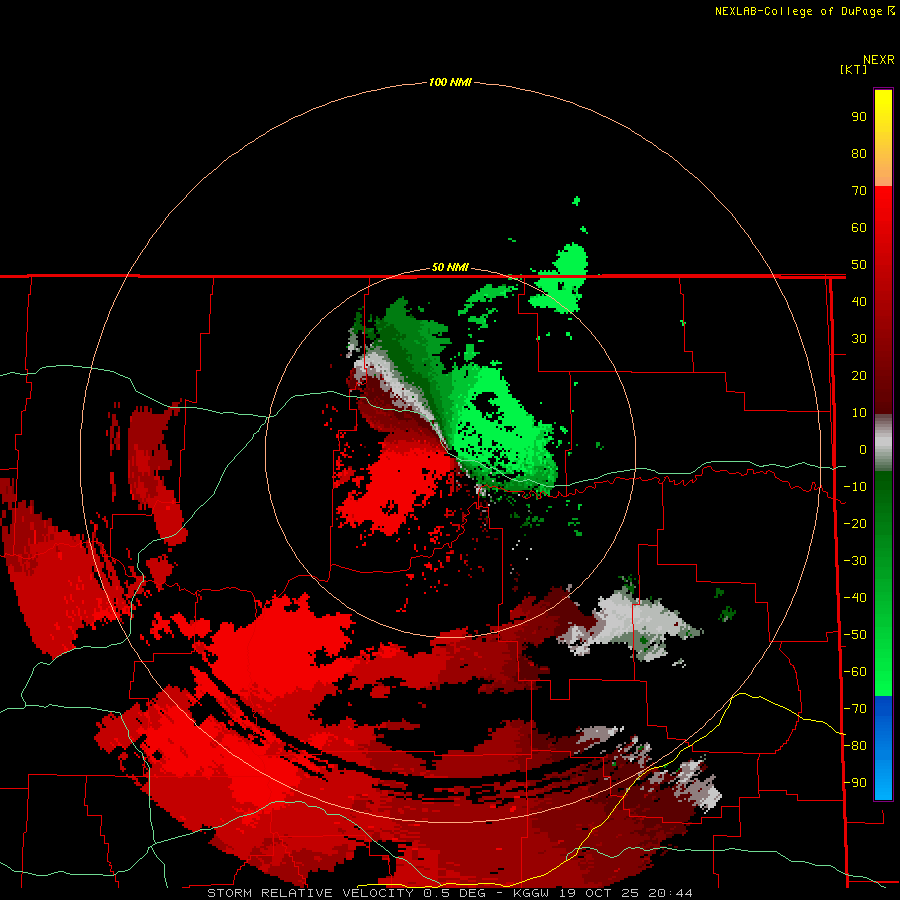Click the positive 60 scale value

pos(859,228)
